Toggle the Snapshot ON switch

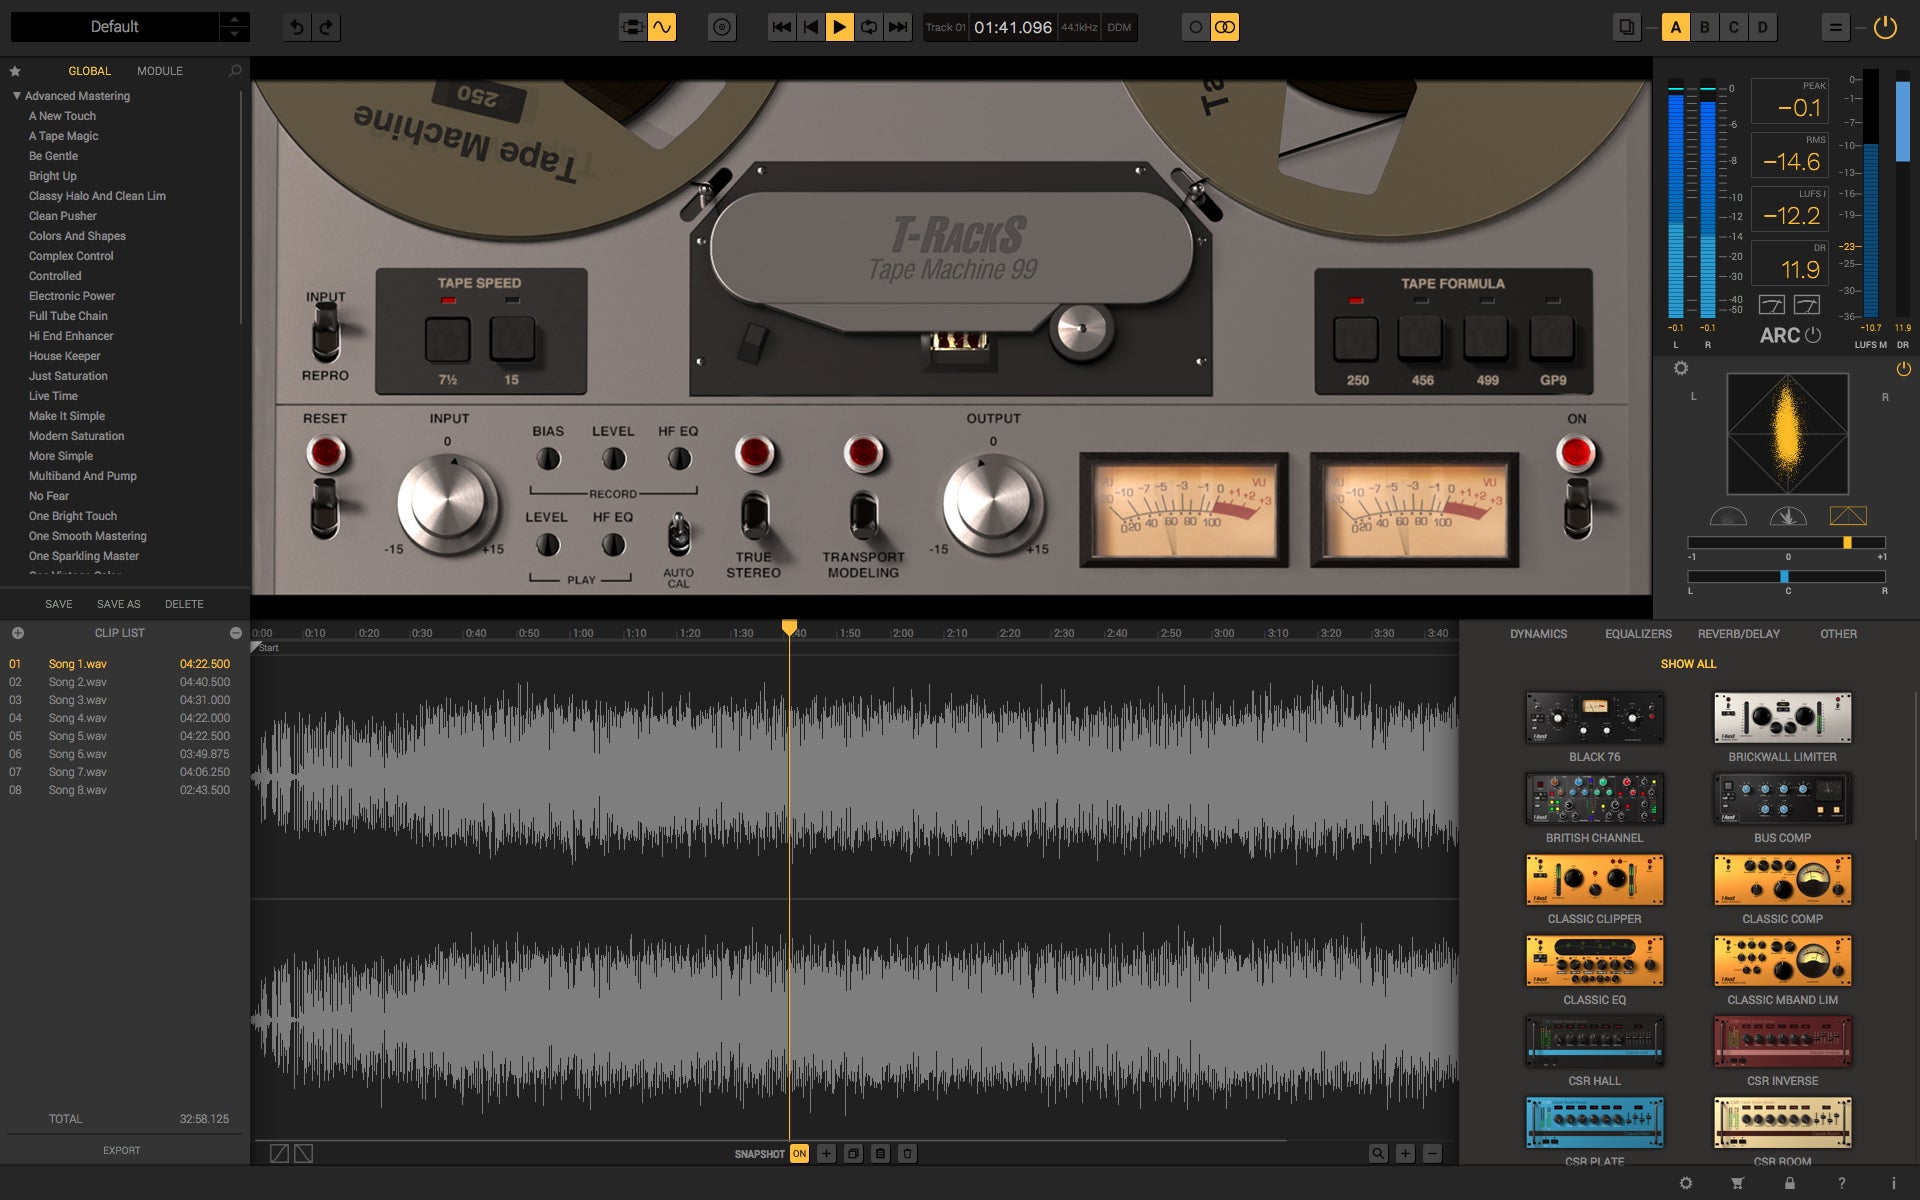point(798,1152)
